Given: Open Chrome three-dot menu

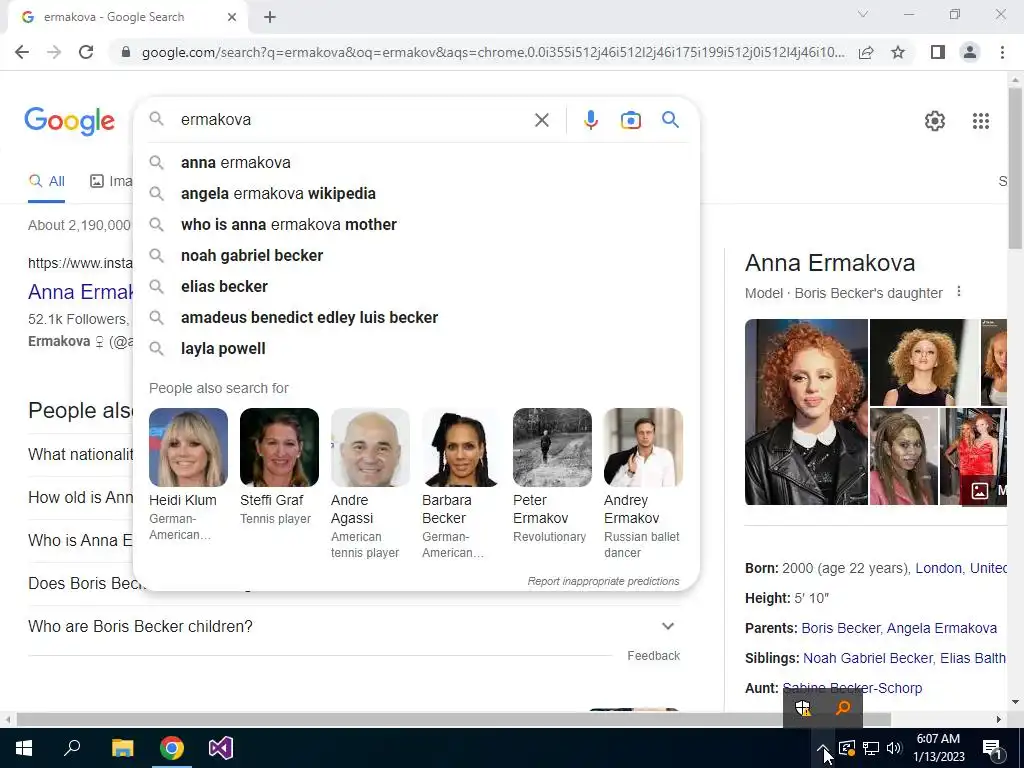Looking at the screenshot, I should pos(1002,52).
